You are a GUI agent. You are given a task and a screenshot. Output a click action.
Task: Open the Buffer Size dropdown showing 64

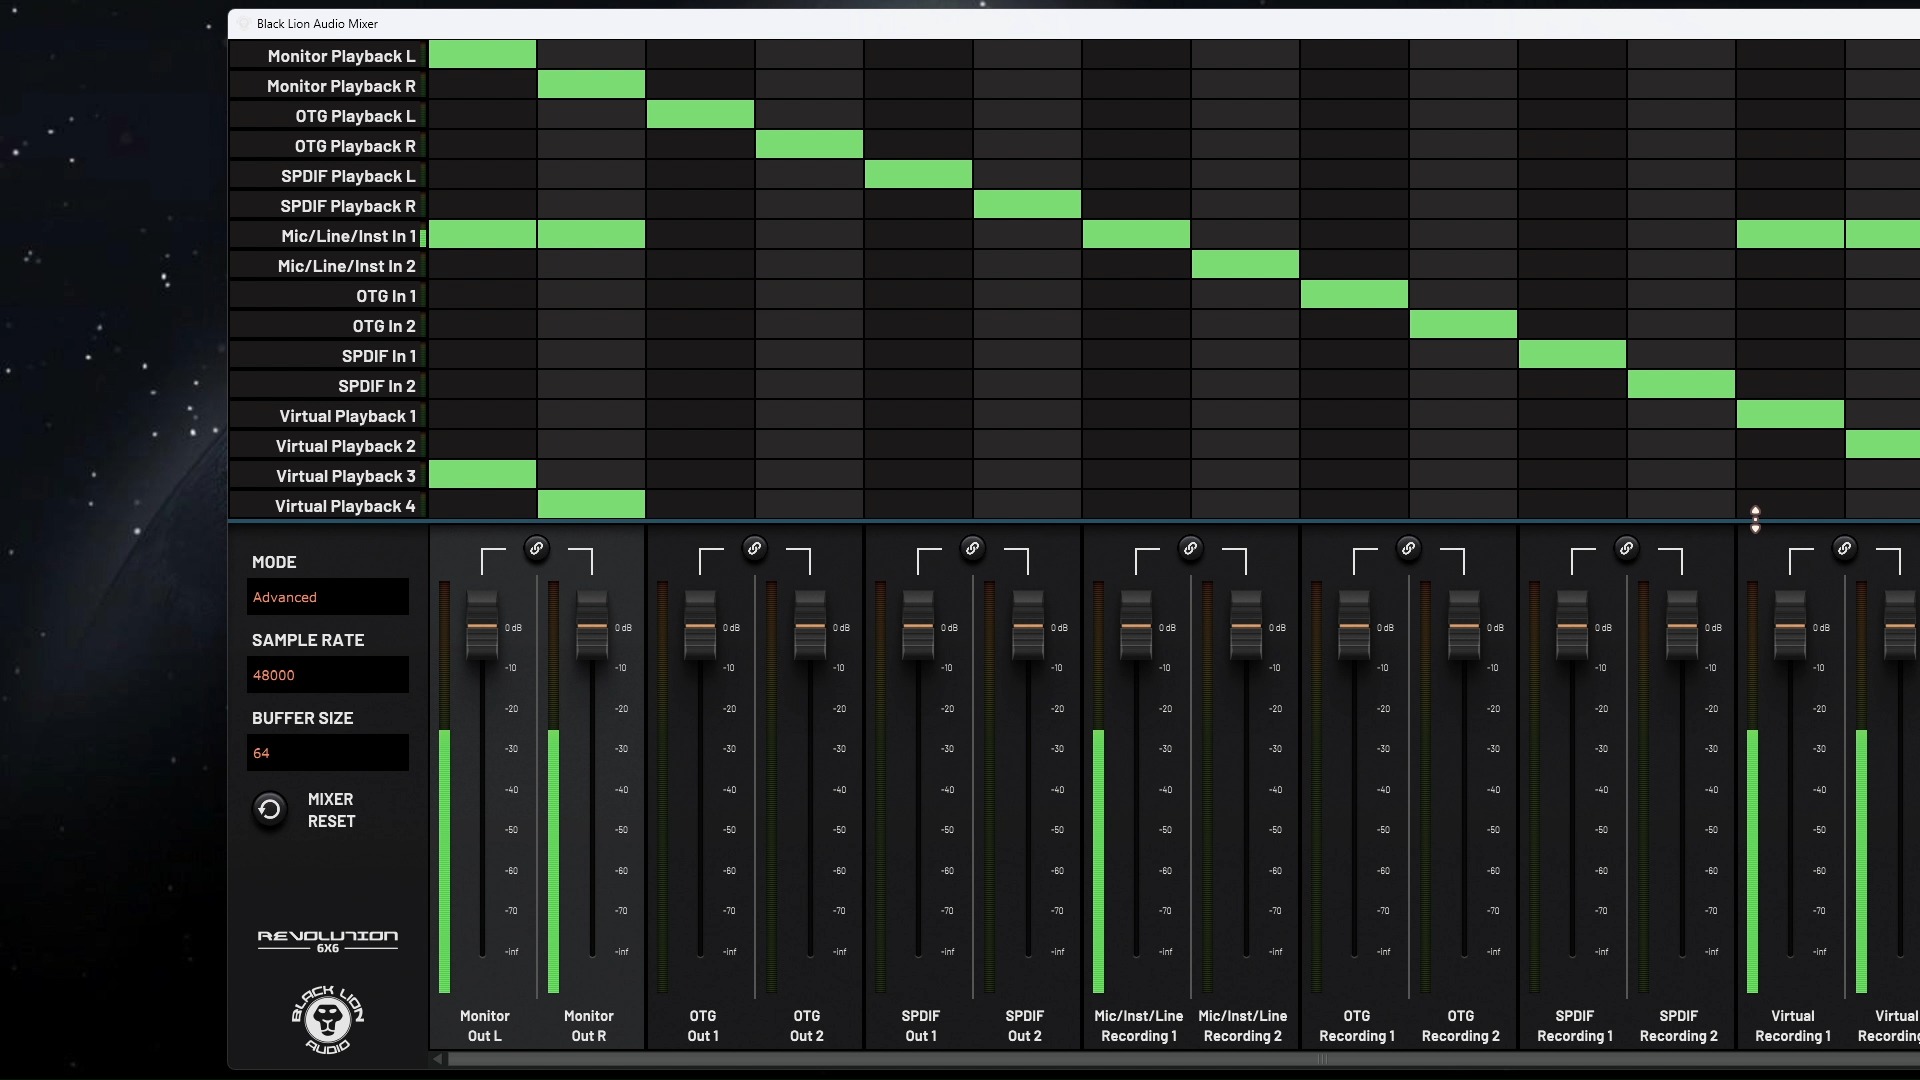[327, 753]
